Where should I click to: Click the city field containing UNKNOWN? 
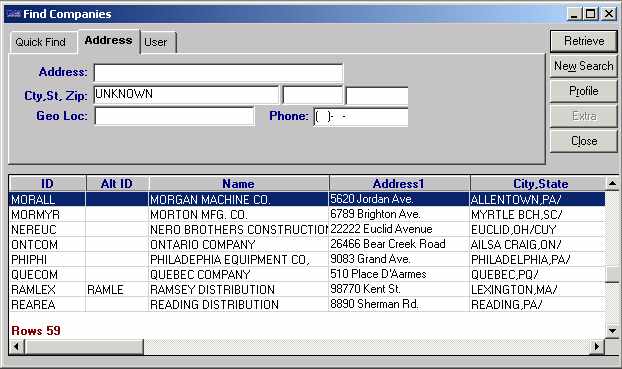click(186, 95)
